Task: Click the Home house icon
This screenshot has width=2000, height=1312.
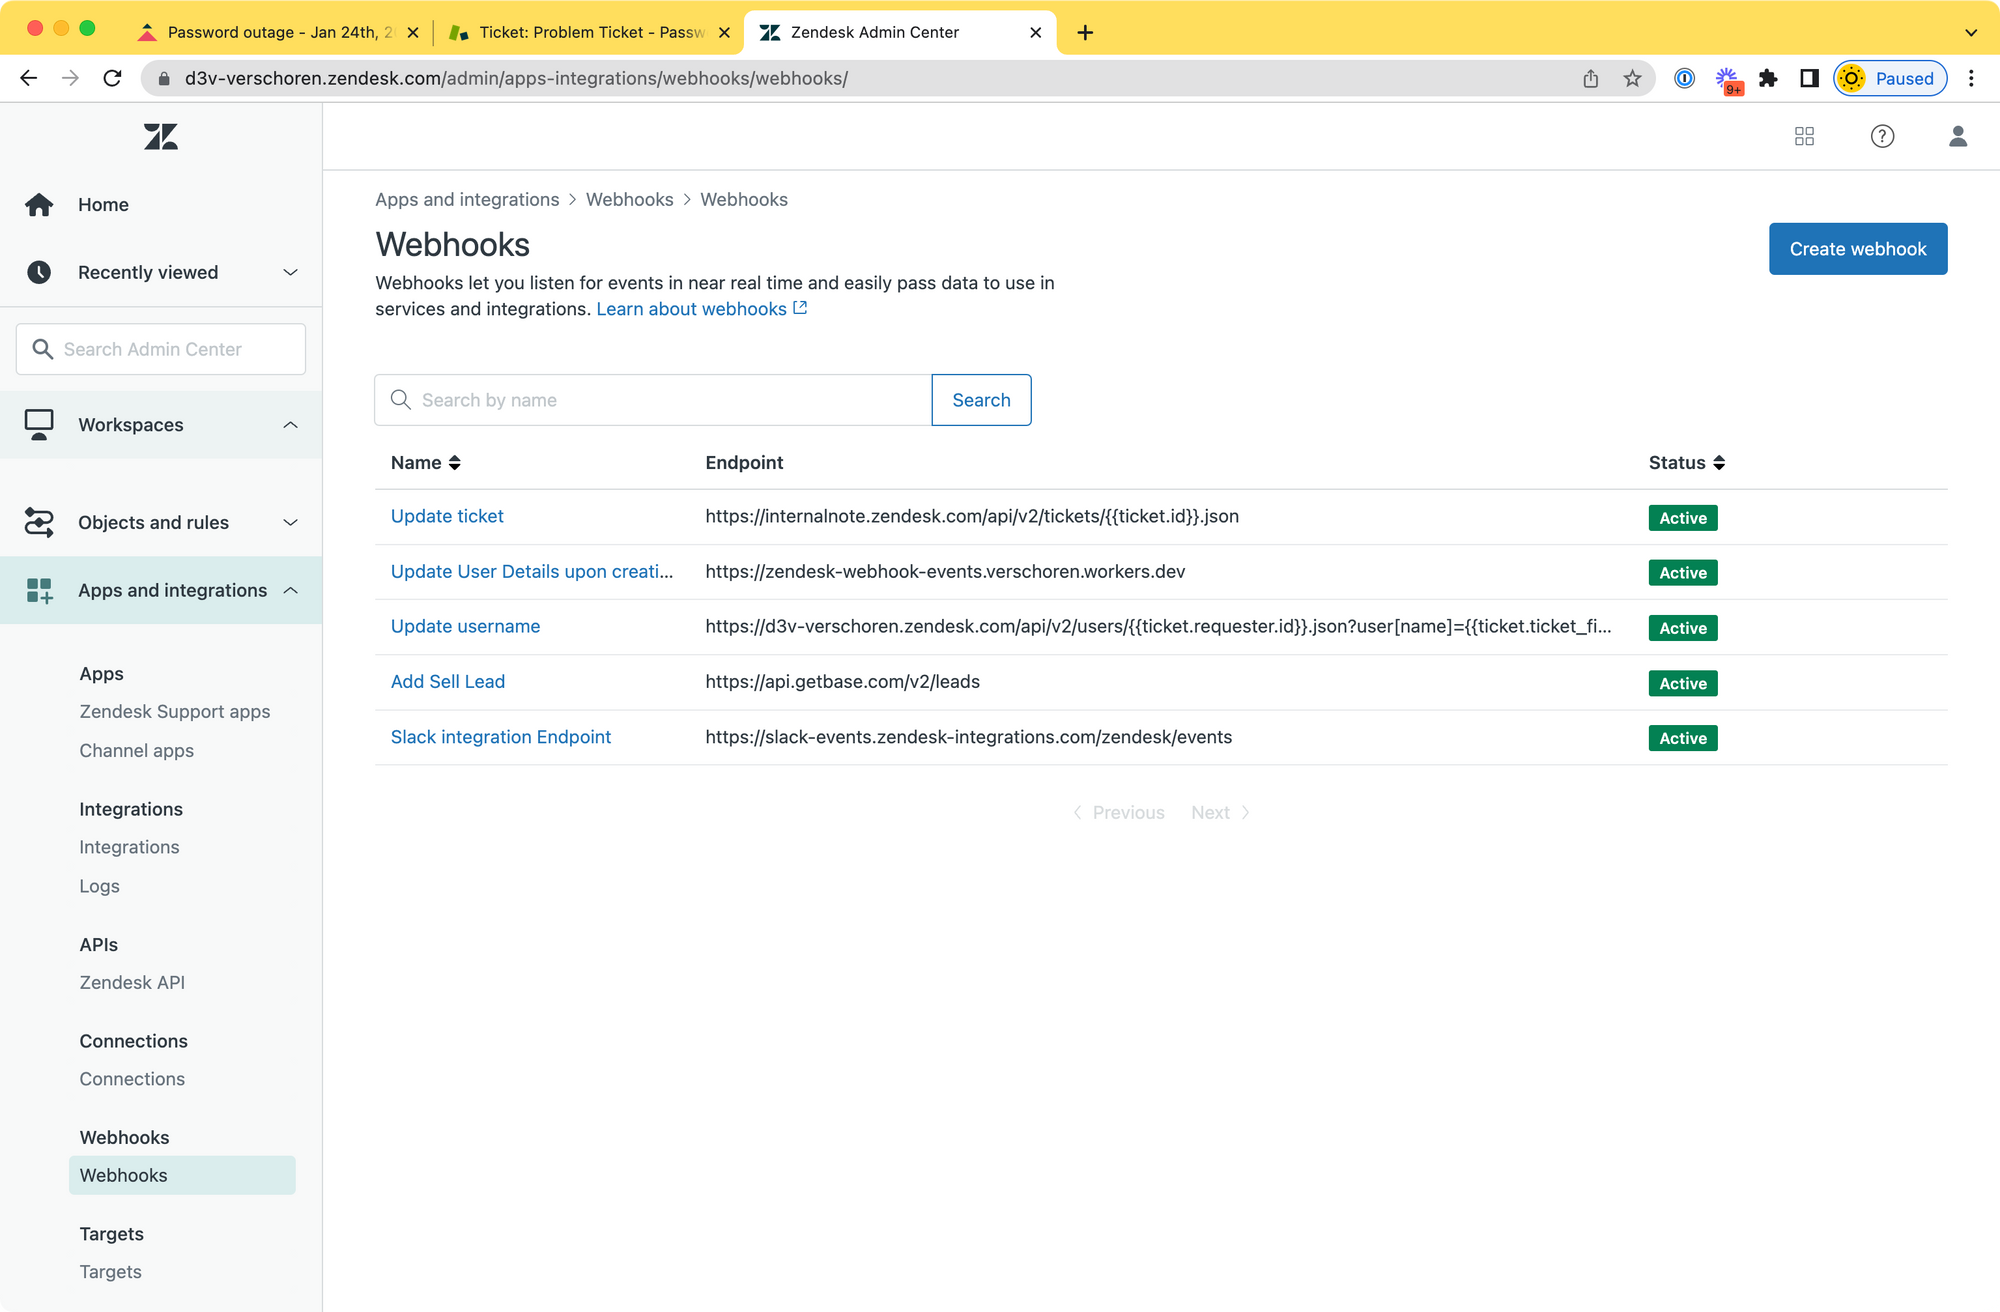Action: pos(39,204)
